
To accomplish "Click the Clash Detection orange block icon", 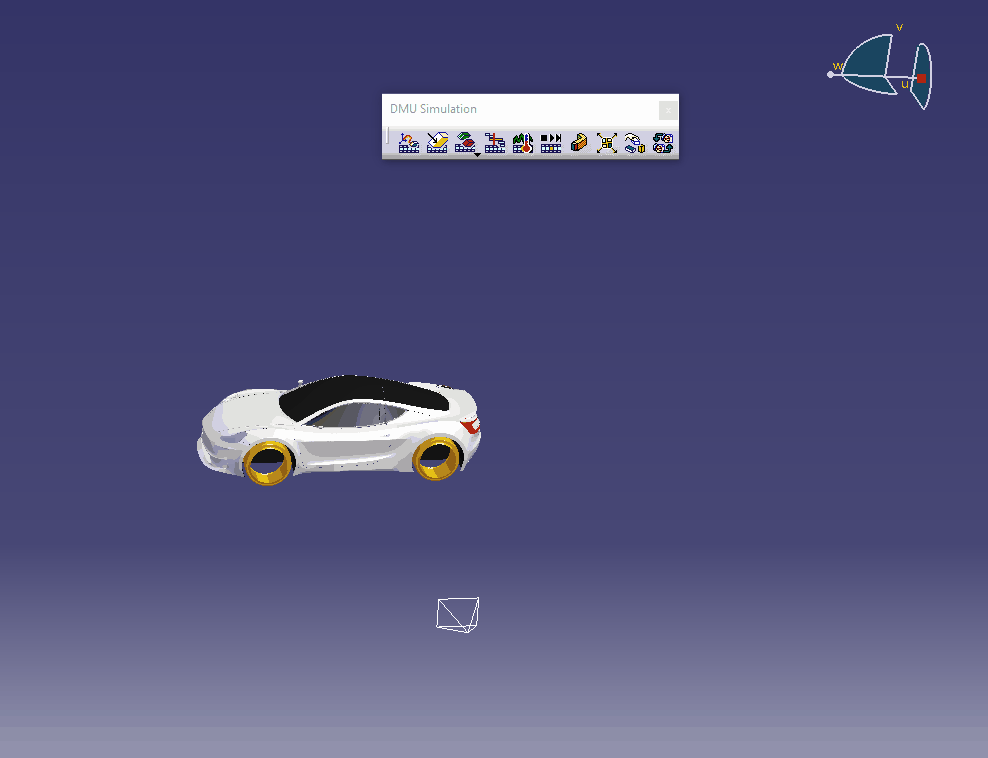I will tap(579, 143).
